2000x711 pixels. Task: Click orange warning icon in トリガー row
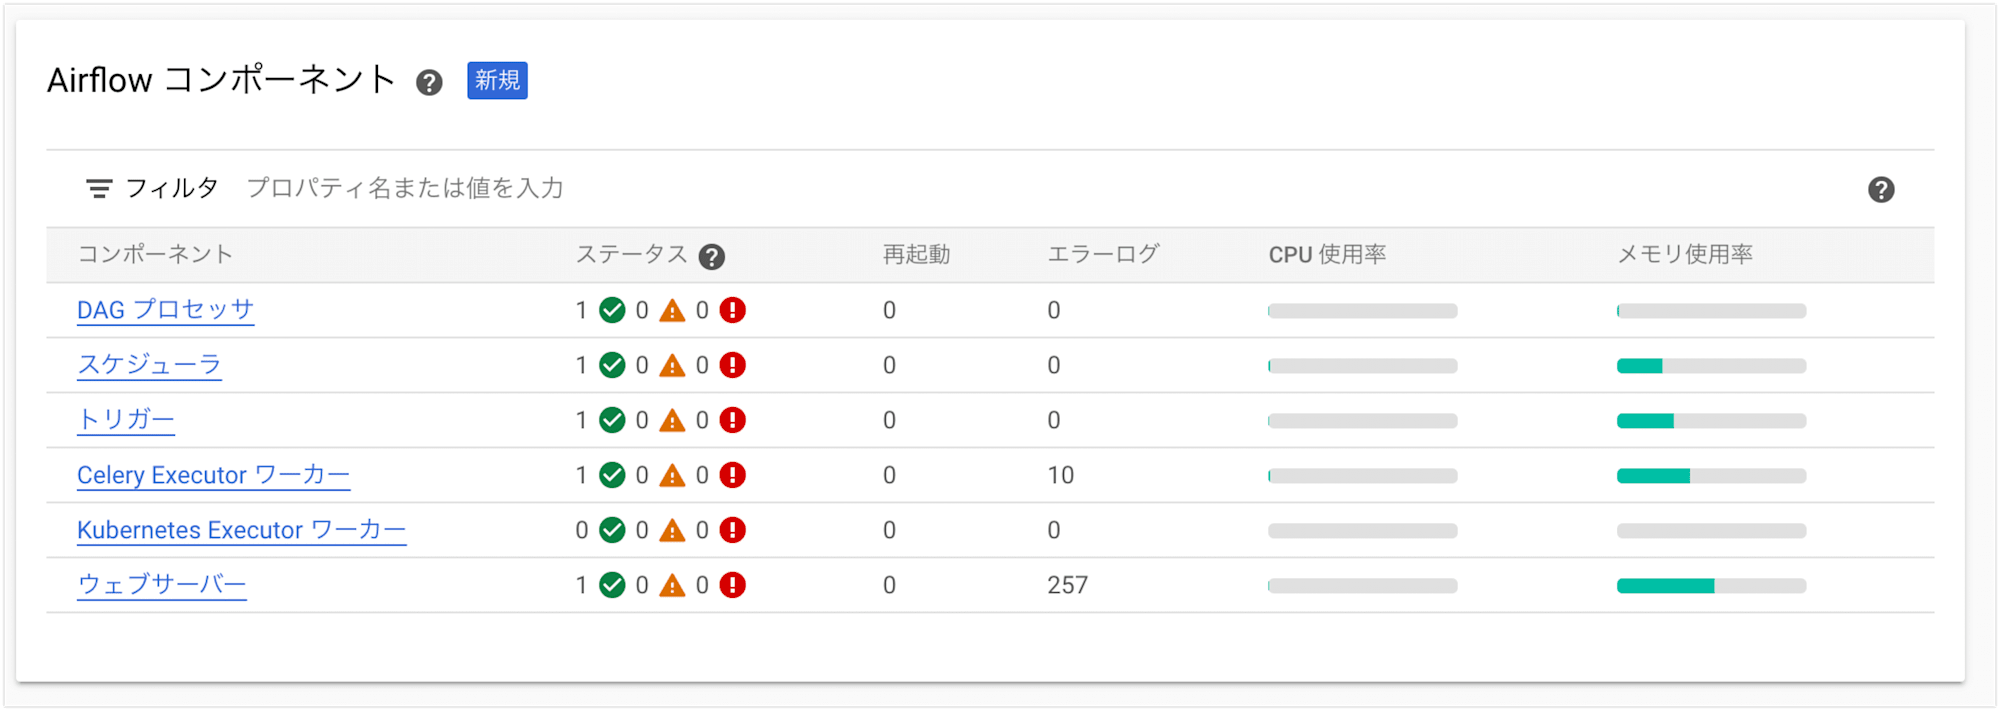[672, 420]
